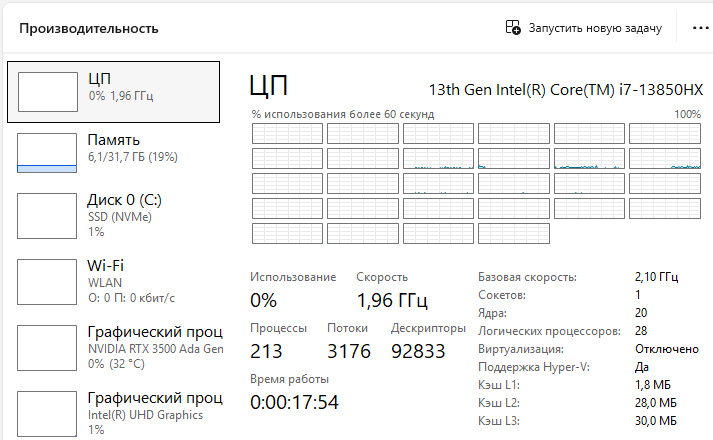Image resolution: width=713 pixels, height=440 pixels.
Task: Click the Виртуализация value Отключено
Action: coord(667,349)
